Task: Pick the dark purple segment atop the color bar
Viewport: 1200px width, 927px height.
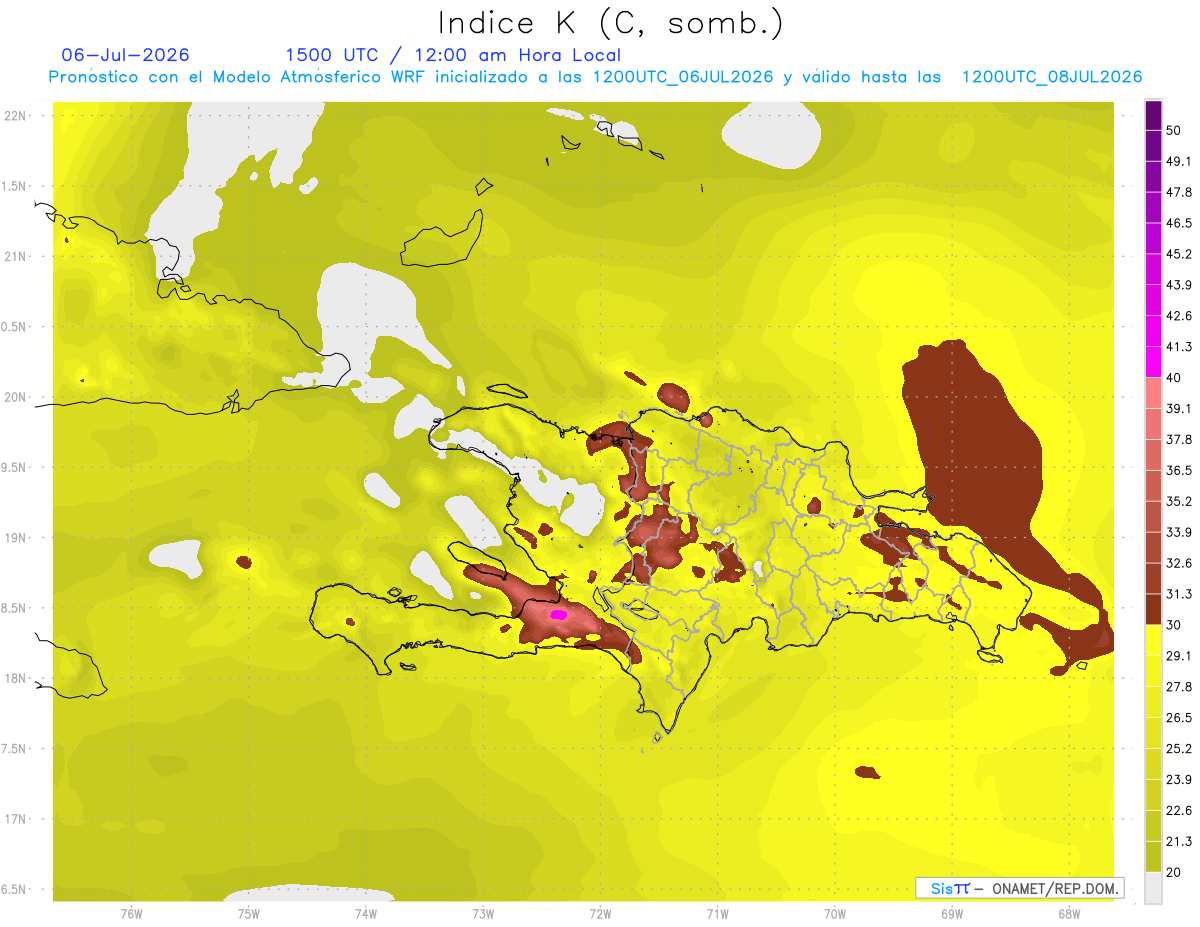Action: pyautogui.click(x=1153, y=116)
